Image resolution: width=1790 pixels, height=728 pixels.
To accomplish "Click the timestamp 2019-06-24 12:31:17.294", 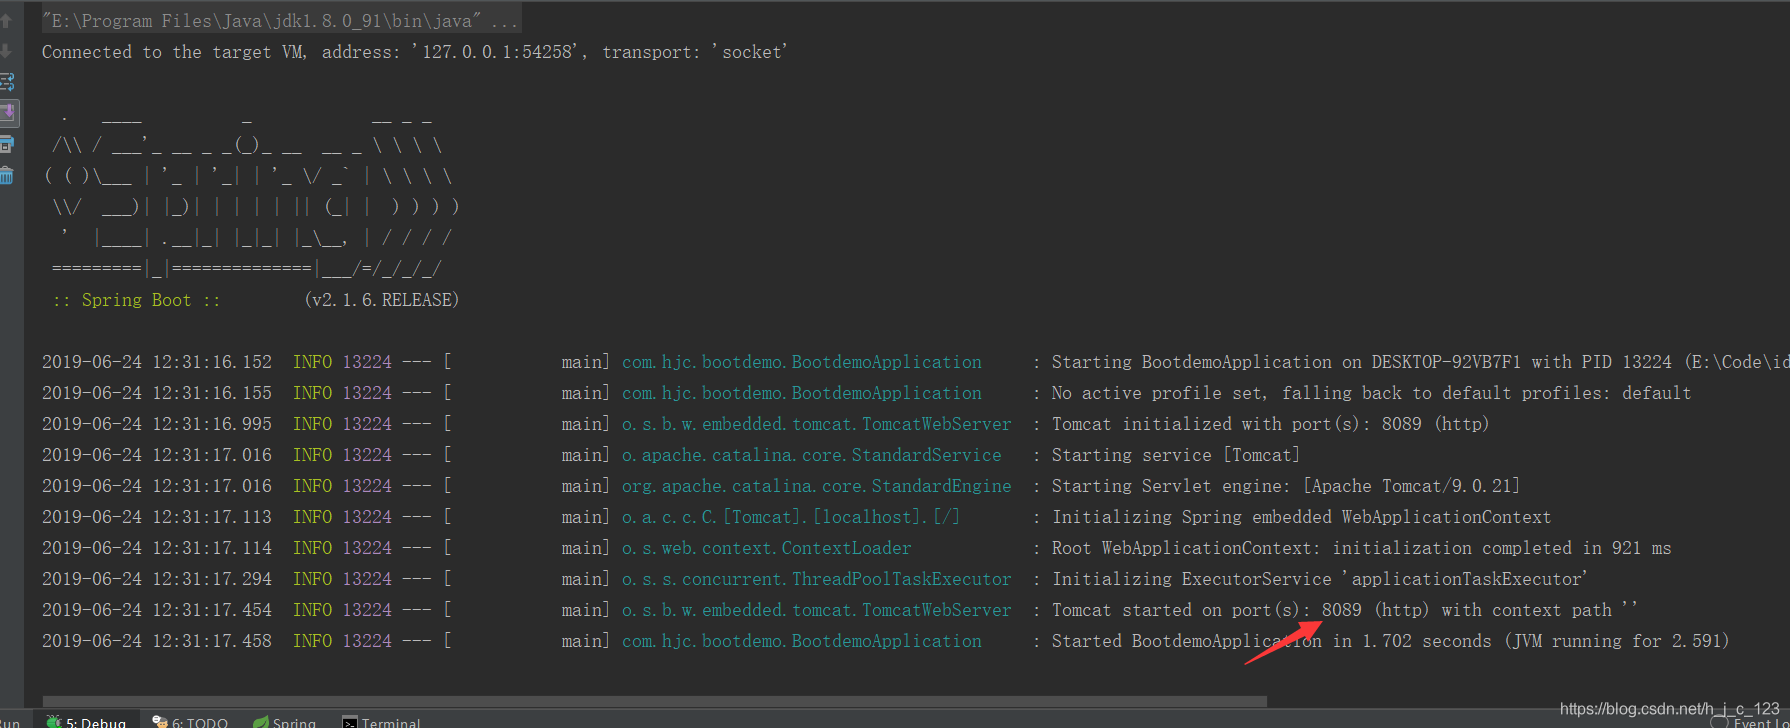I will [x=157, y=579].
